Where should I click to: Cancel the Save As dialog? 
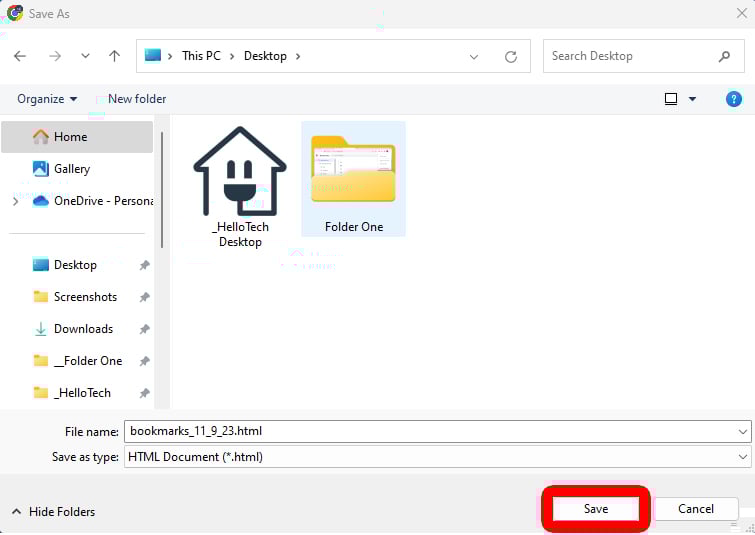695,509
